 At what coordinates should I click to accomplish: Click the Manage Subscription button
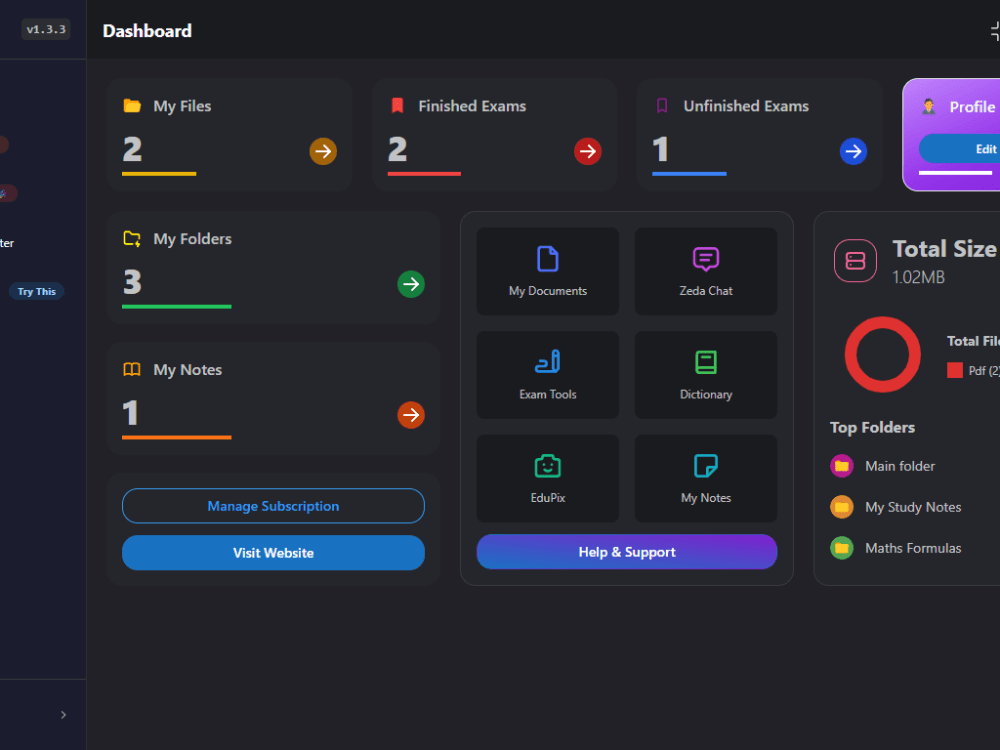(x=273, y=506)
